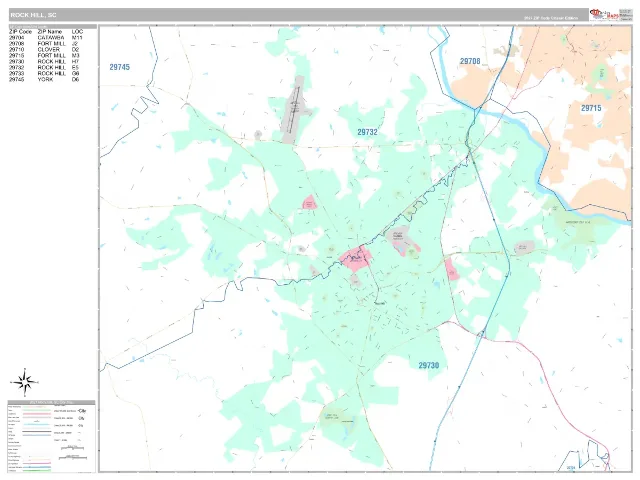Click the 29732 entry in the ZIP table
Image resolution: width=640 pixels, height=480 pixels.
(x=16, y=67)
